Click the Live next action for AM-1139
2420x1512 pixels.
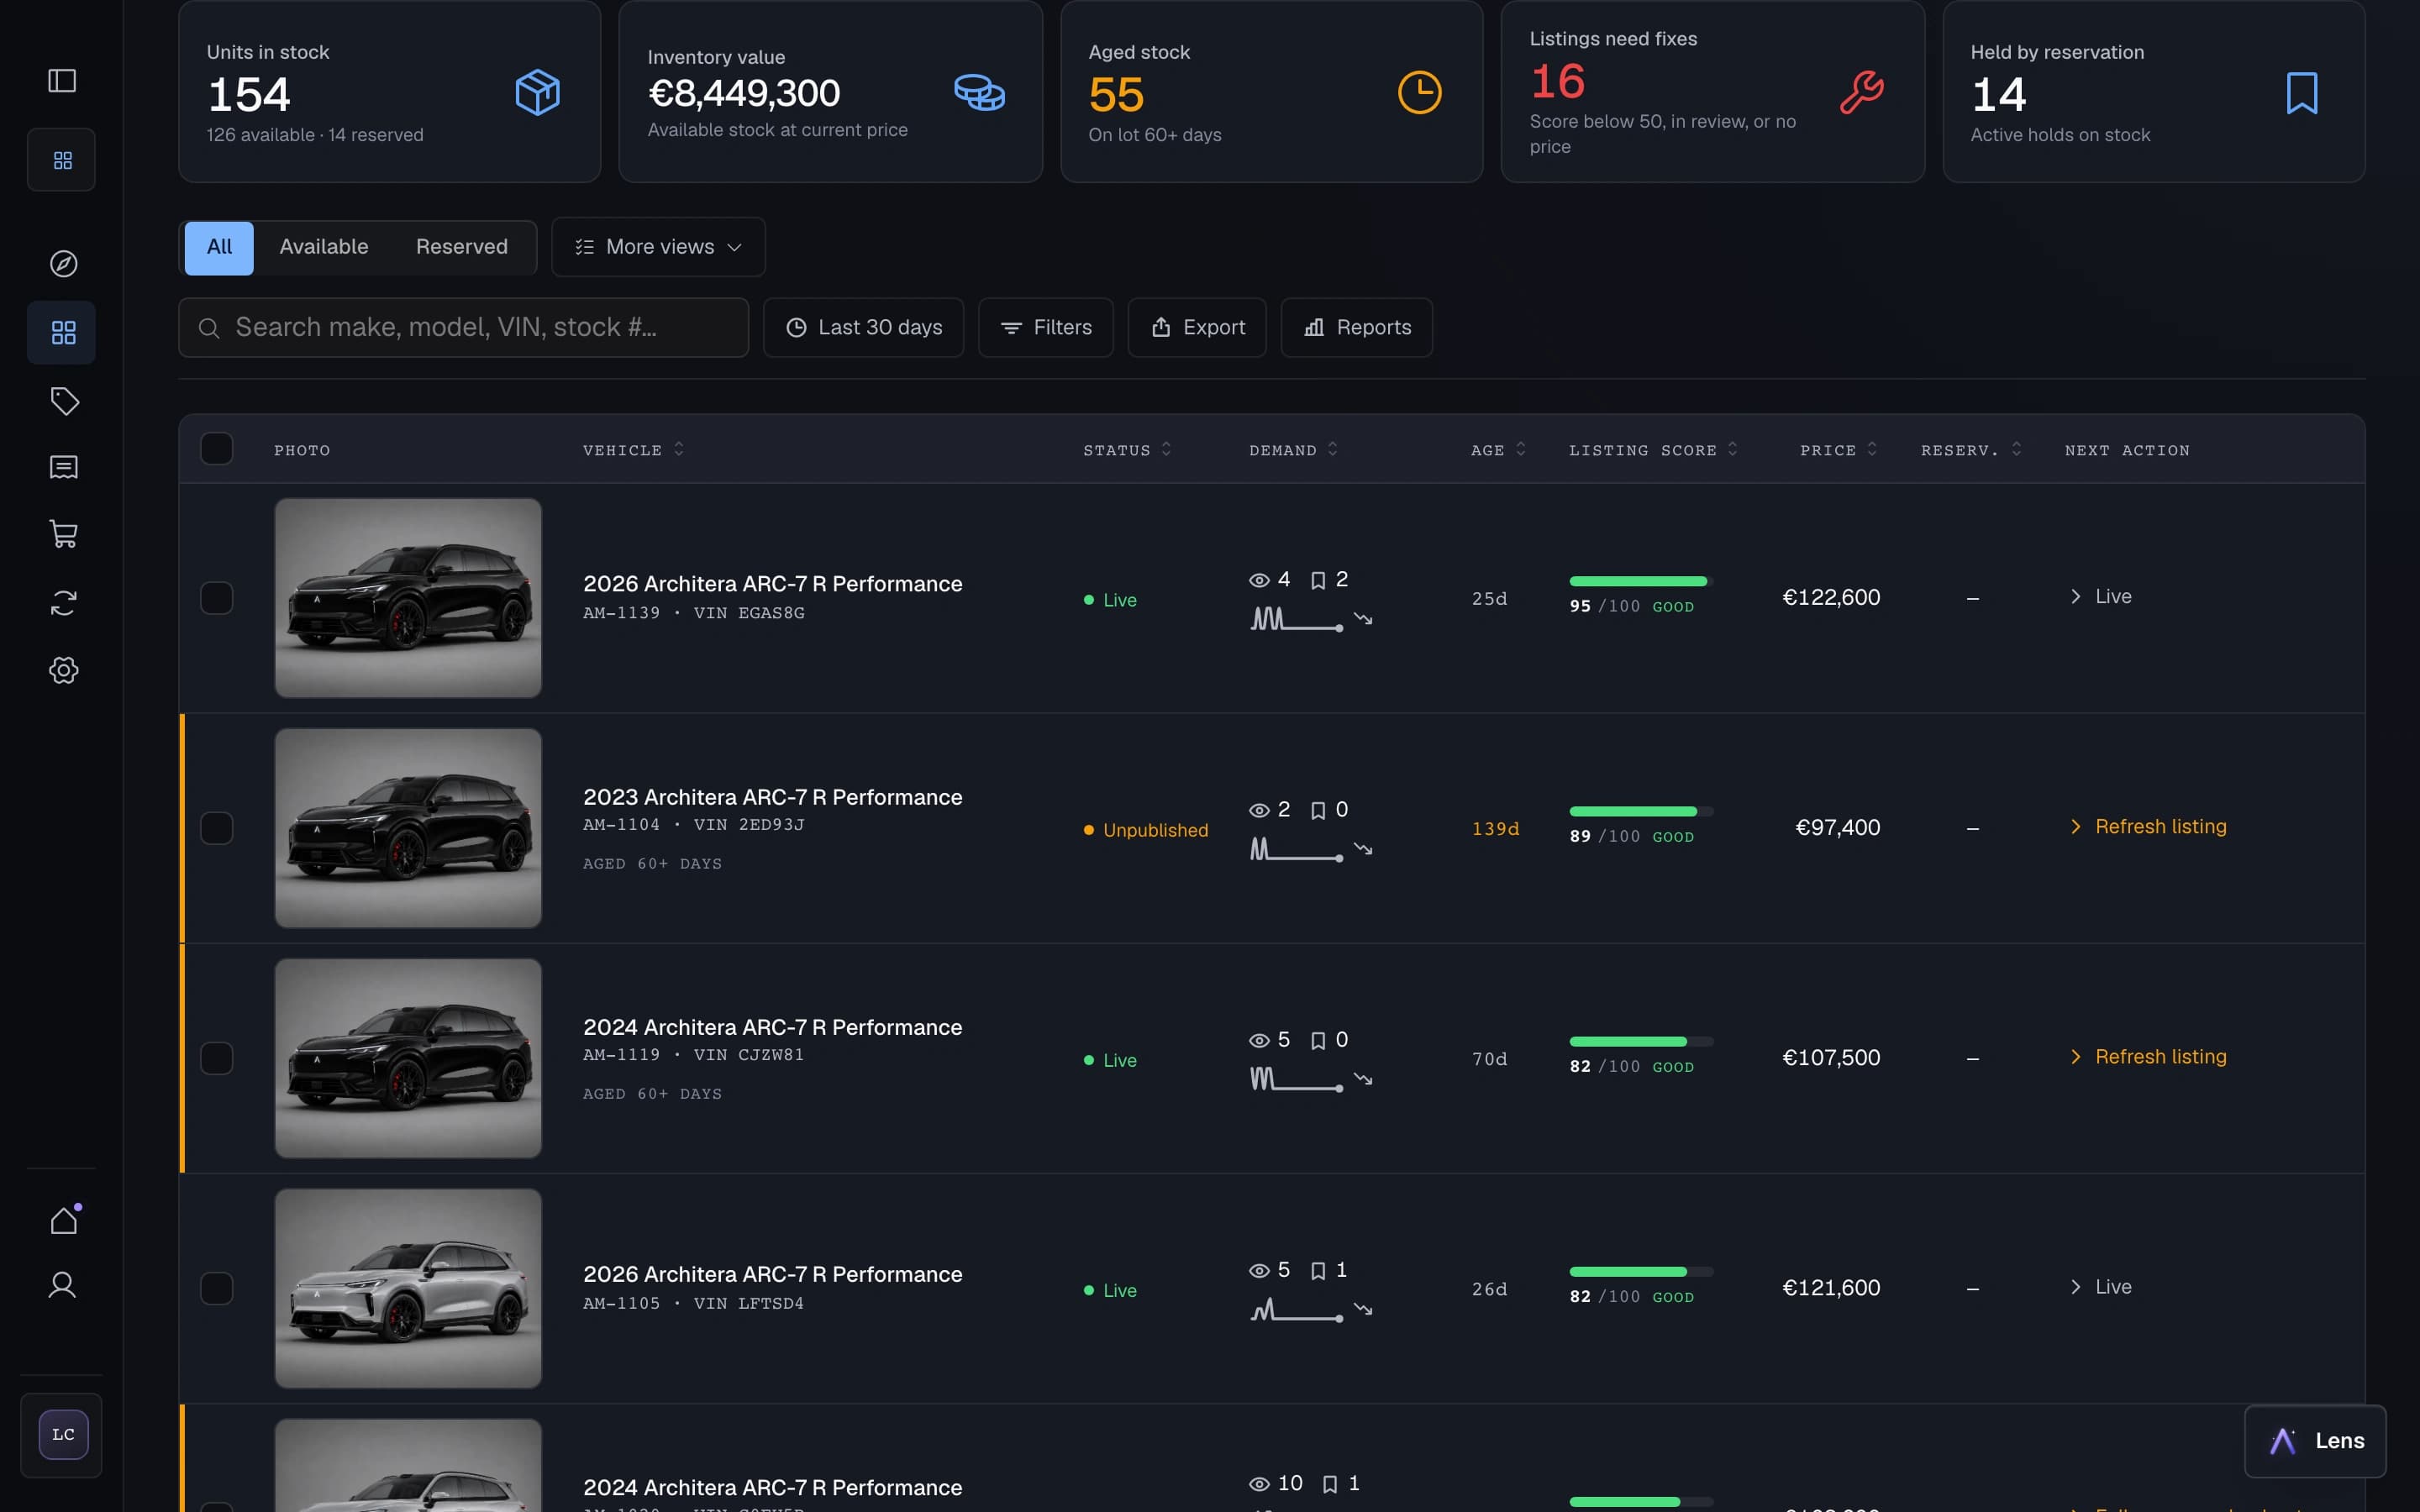pyautogui.click(x=2100, y=597)
